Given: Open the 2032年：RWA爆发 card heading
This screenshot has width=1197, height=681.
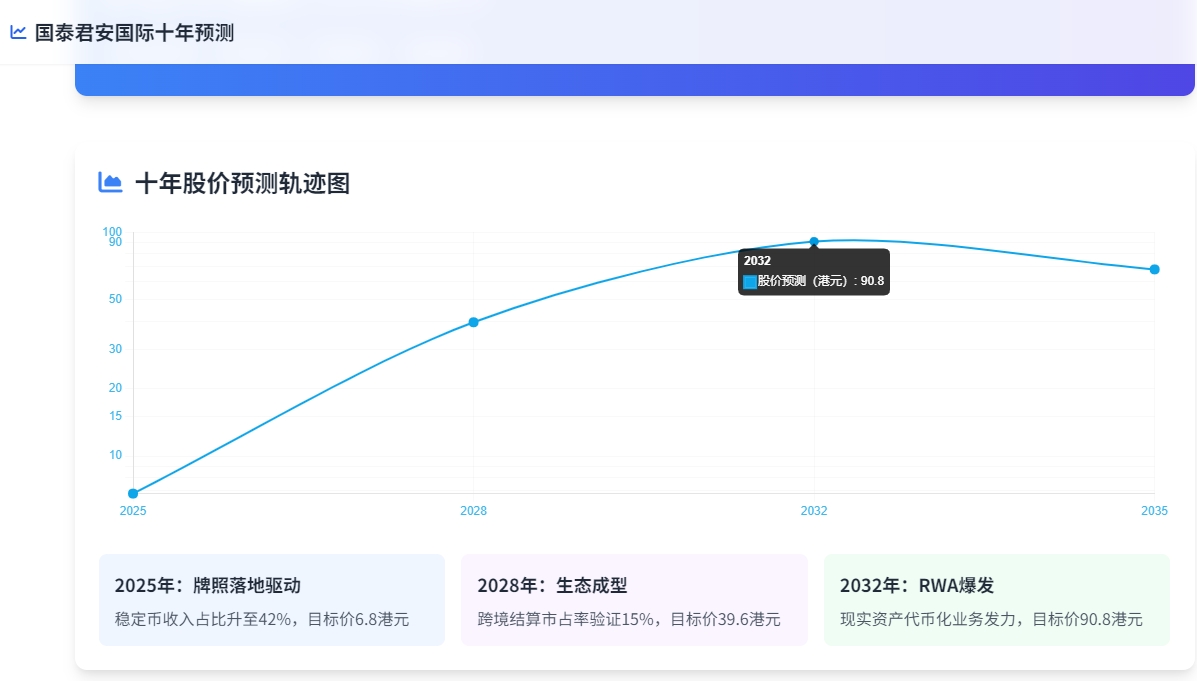Looking at the screenshot, I should (x=917, y=586).
